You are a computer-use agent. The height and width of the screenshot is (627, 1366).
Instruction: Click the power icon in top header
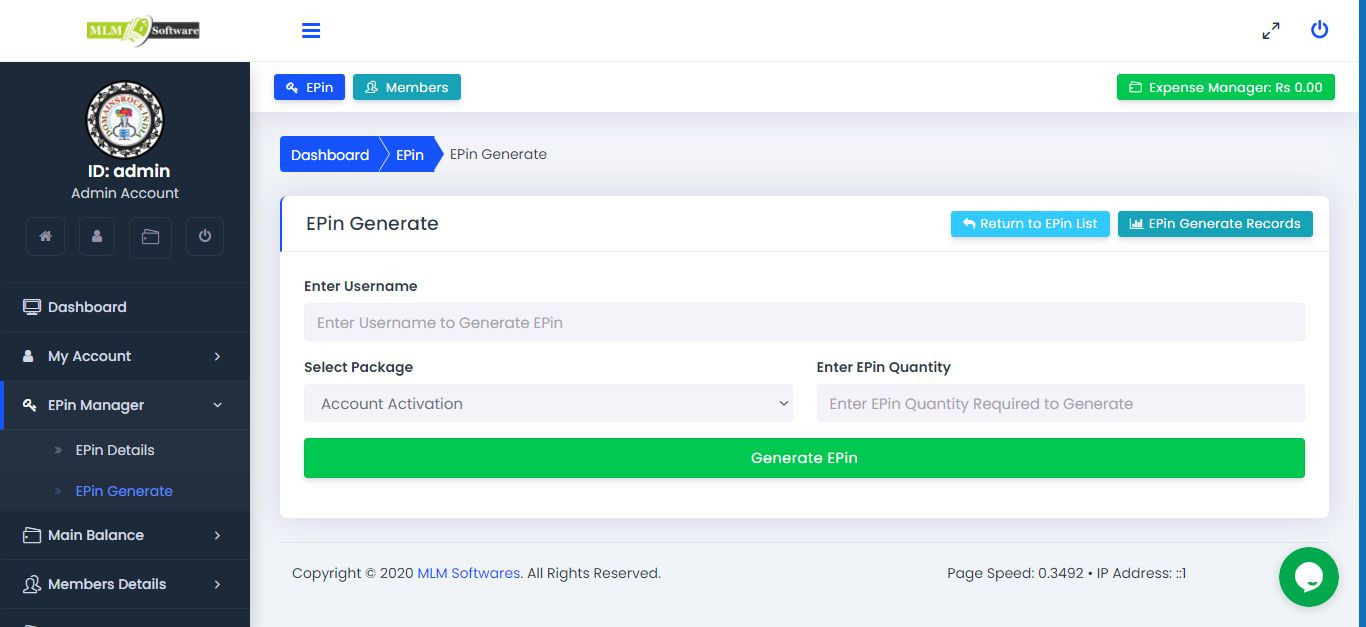1319,30
